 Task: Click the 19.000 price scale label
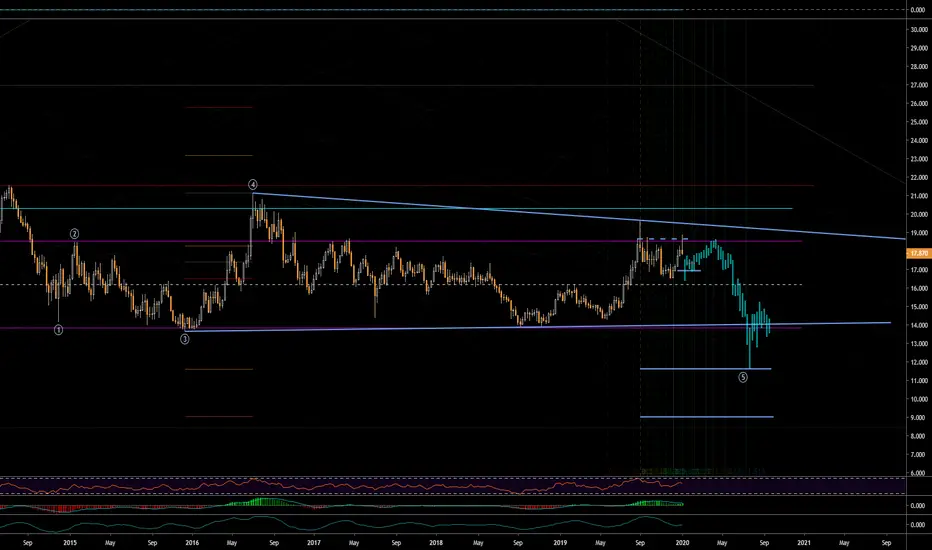(919, 233)
